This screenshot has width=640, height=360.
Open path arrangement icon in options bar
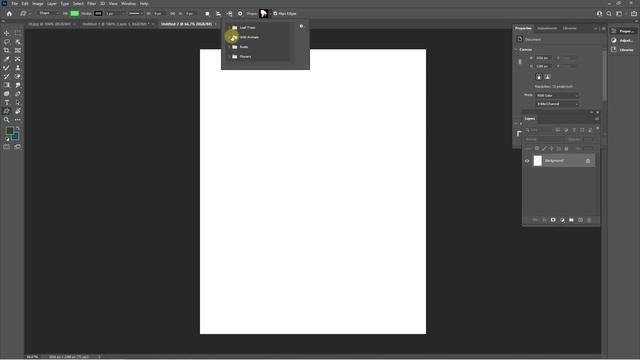(229, 13)
